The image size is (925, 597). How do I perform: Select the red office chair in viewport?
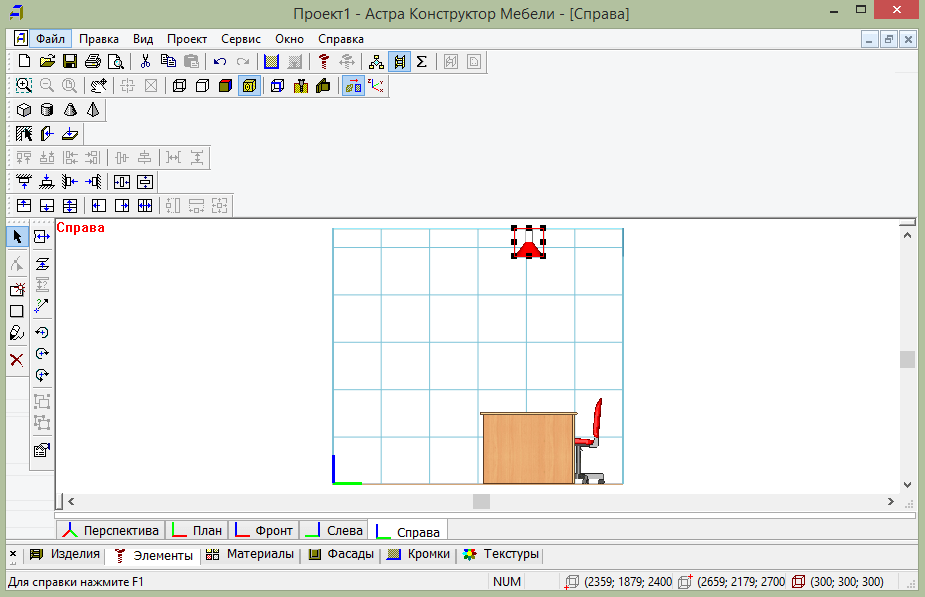(590, 441)
